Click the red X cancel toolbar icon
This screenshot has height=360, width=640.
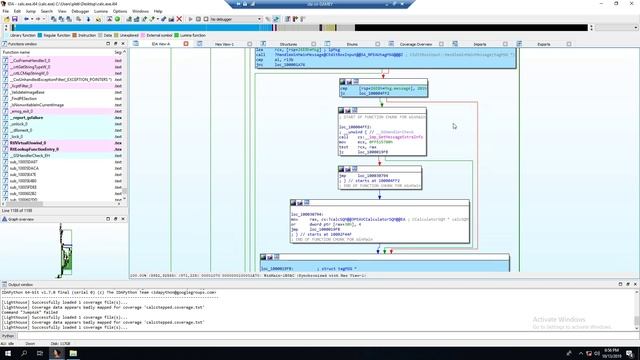(x=179, y=19)
